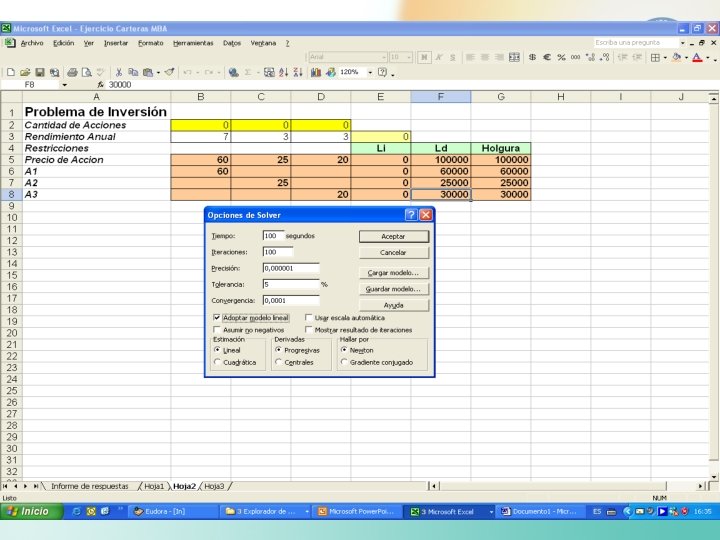Image resolution: width=720 pixels, height=540 pixels.
Task: Select the Cuadrática estimation radio button
Action: pos(217,362)
